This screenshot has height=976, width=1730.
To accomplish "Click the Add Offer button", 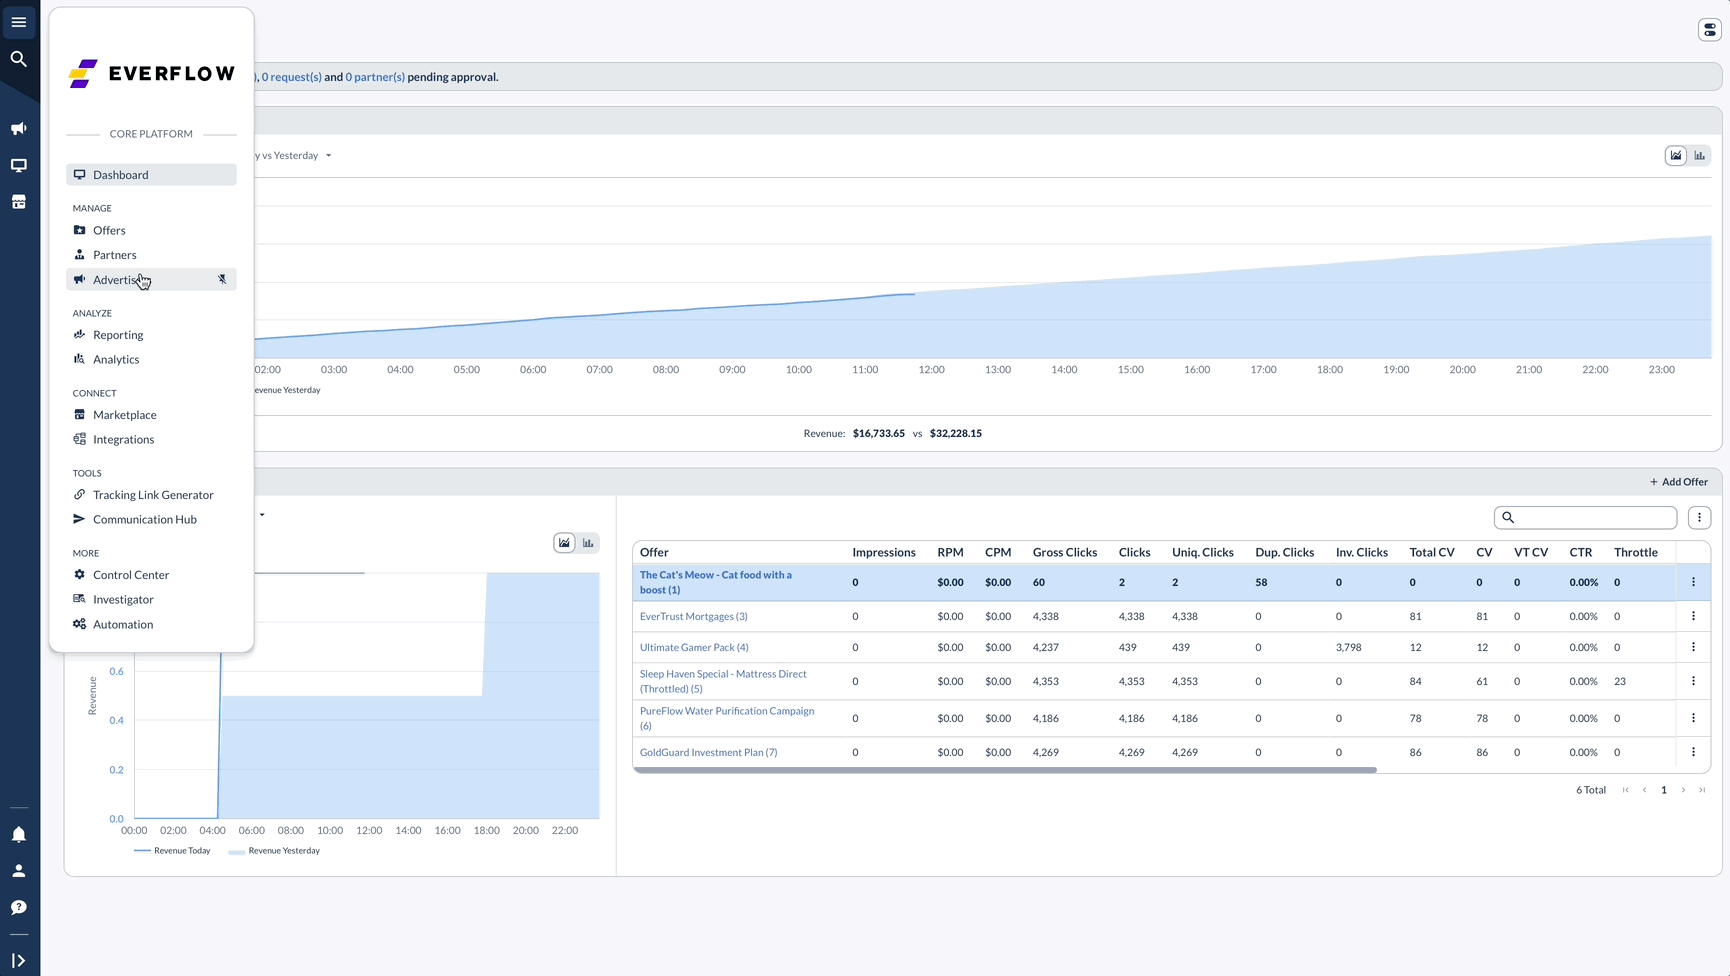I will [x=1679, y=482].
